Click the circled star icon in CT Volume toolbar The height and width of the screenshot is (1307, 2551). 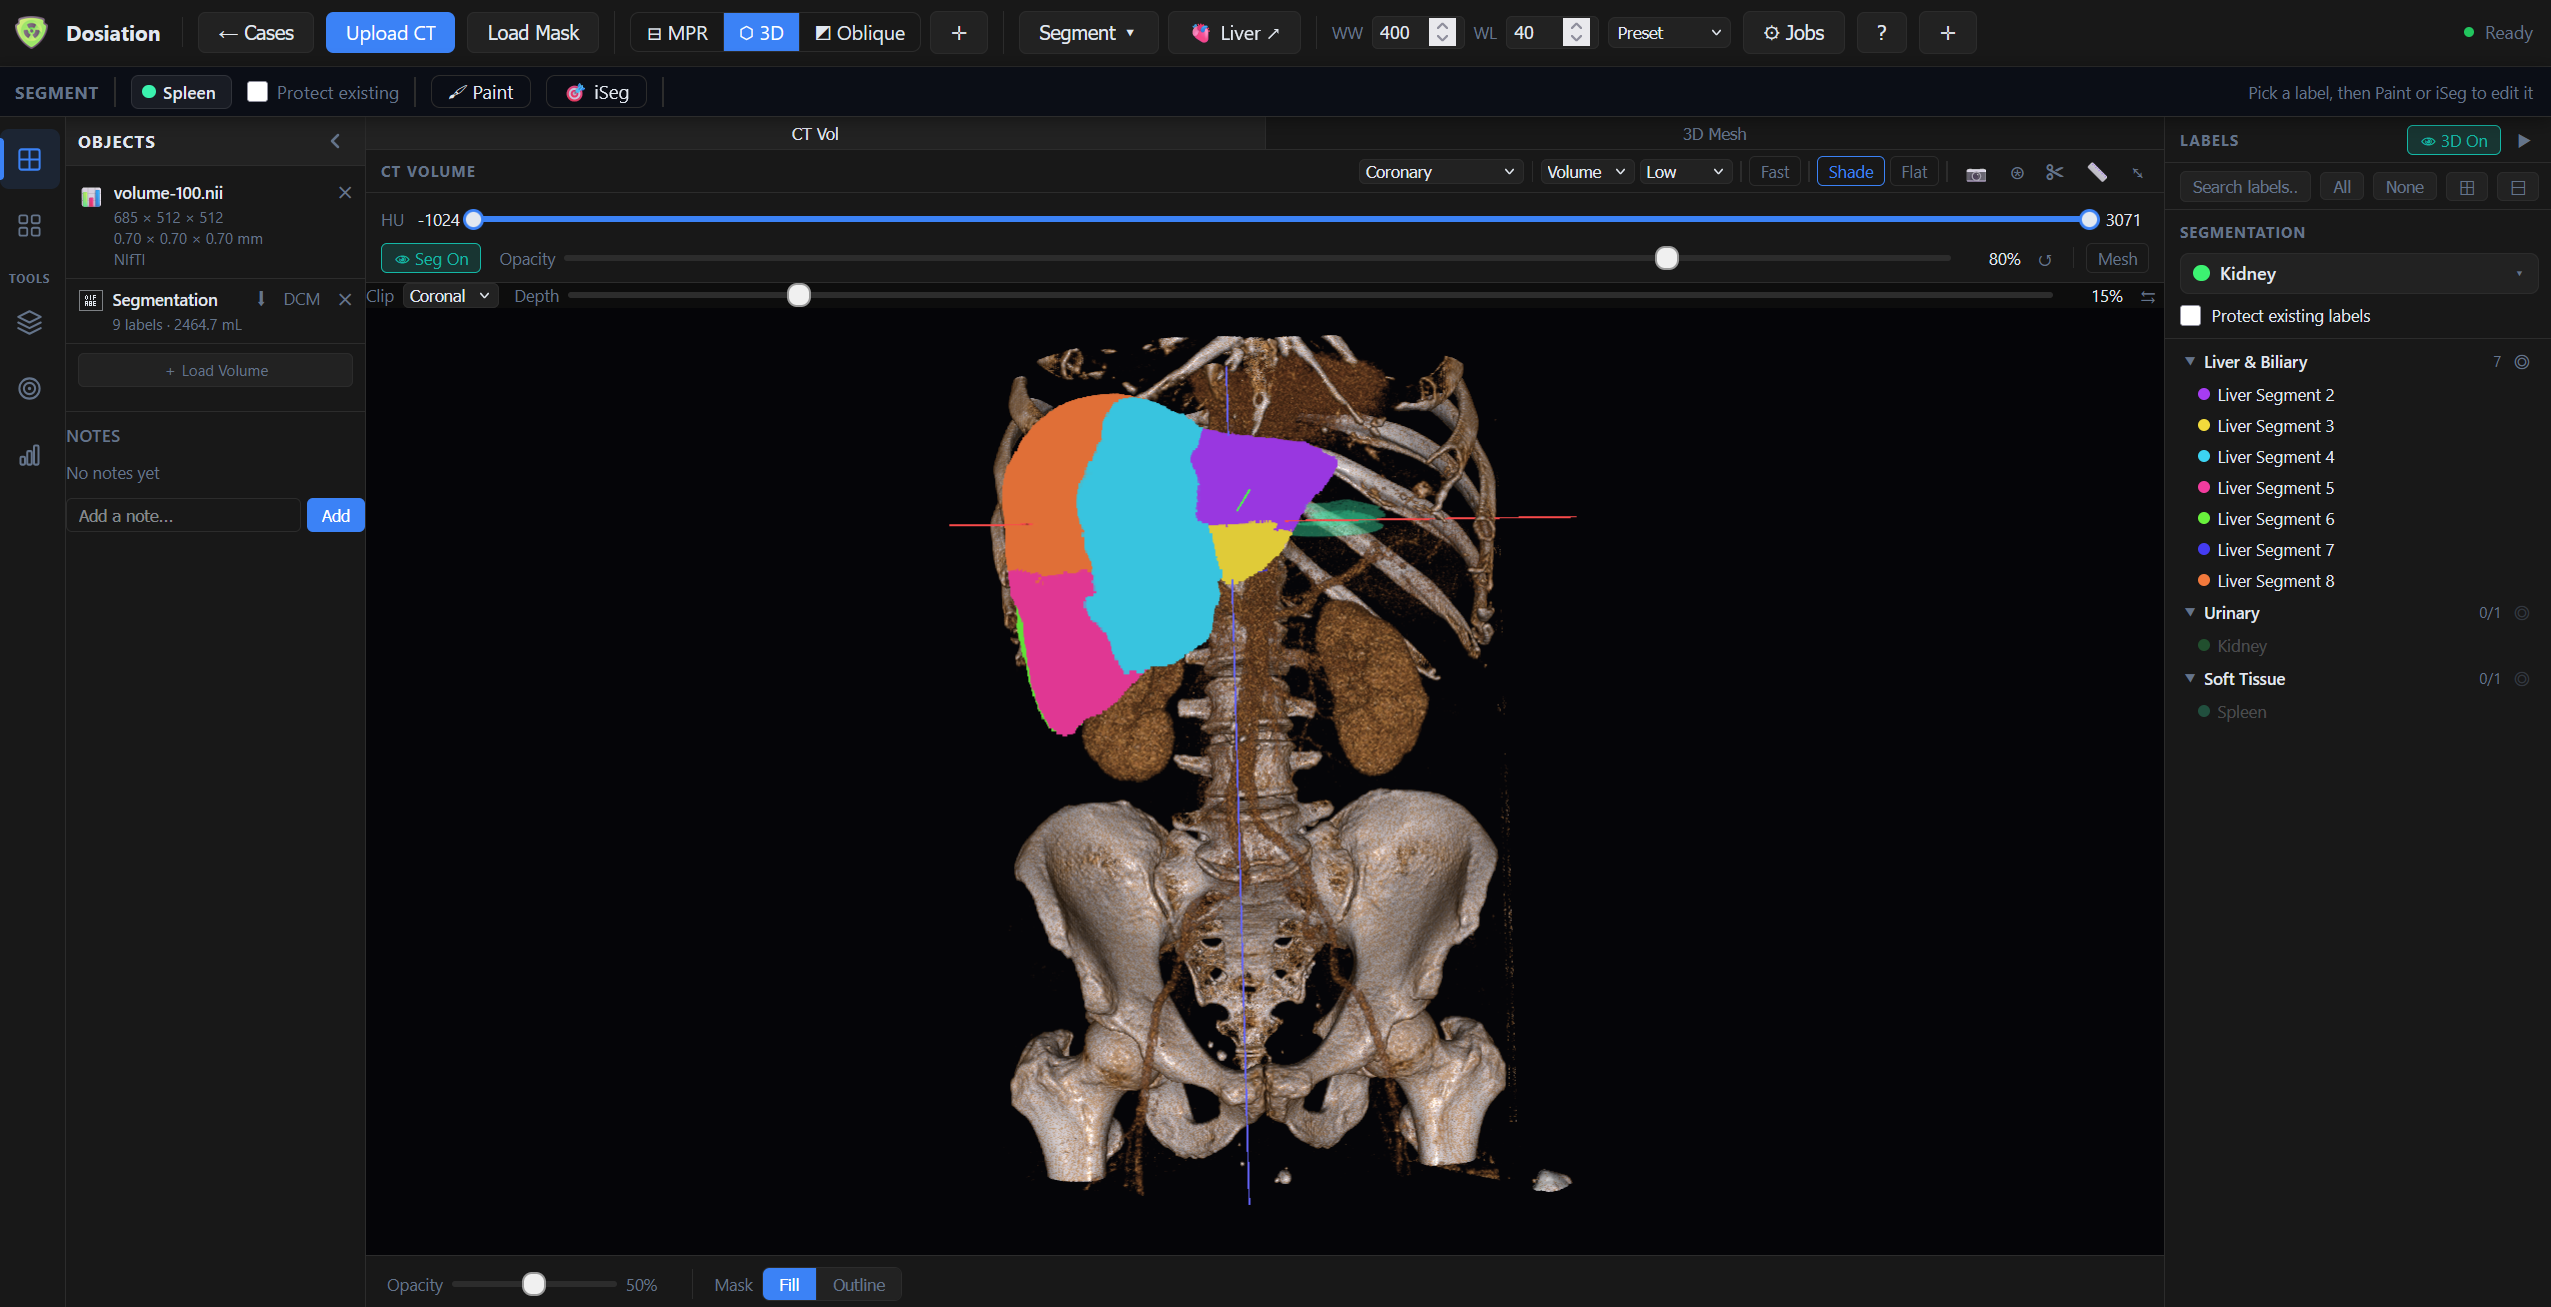2017,173
